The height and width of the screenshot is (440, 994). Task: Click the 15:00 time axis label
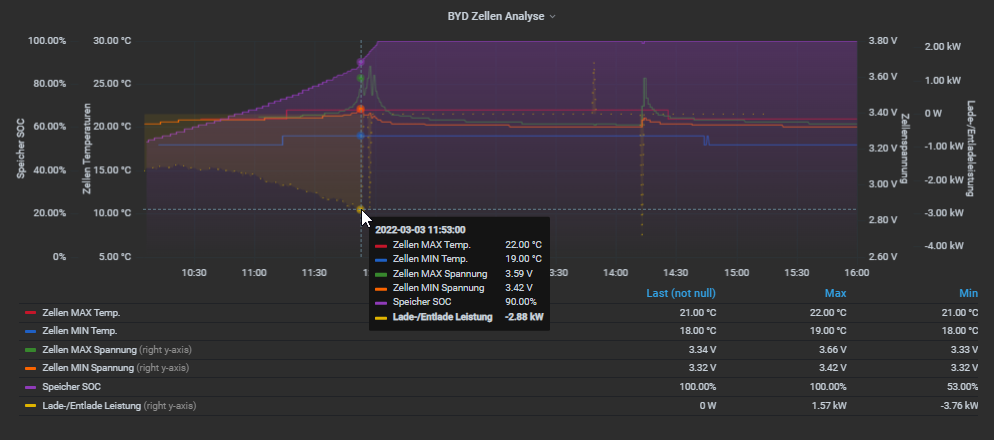[736, 273]
